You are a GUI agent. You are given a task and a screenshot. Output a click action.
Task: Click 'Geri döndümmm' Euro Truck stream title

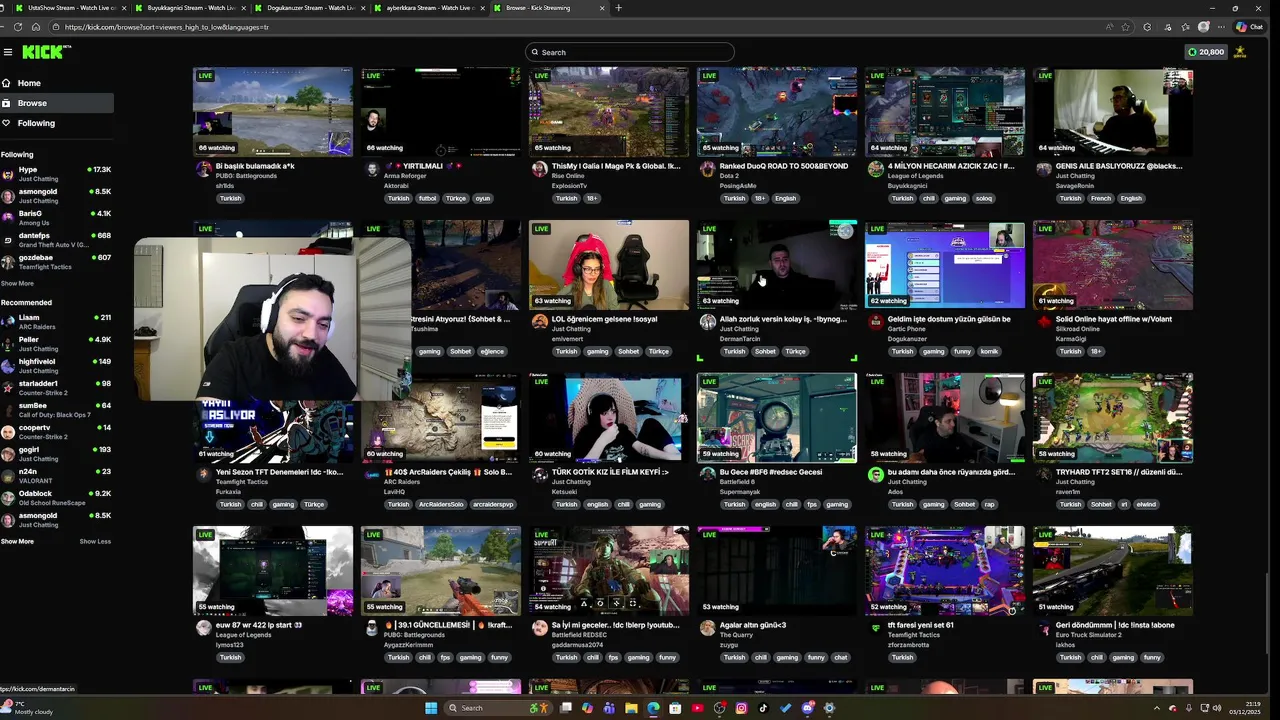tap(1115, 625)
